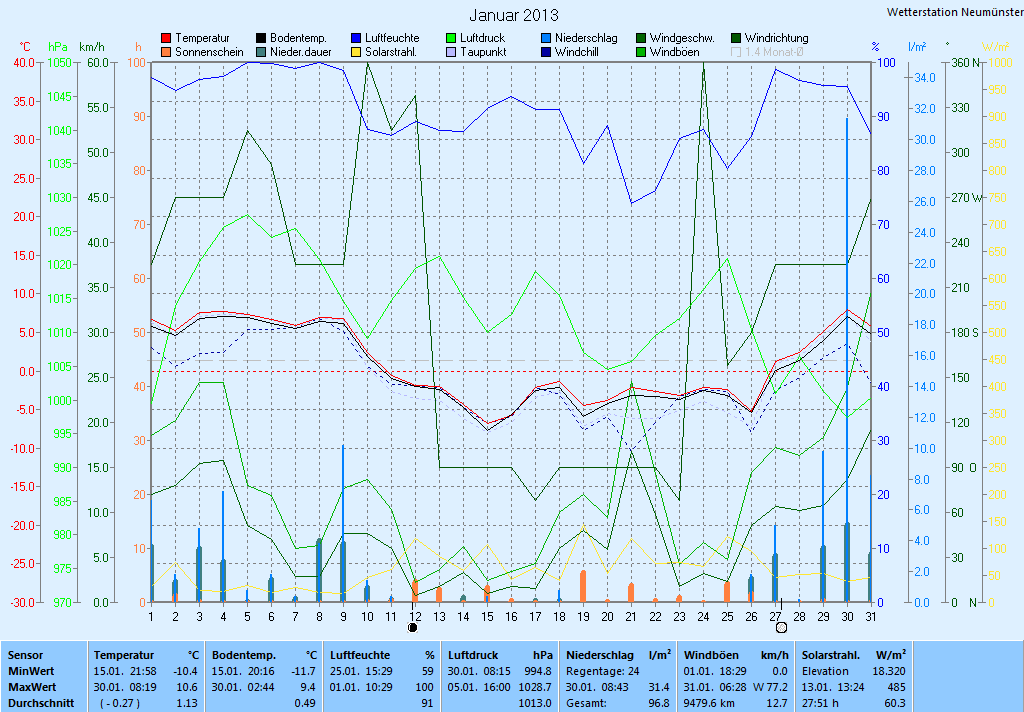The height and width of the screenshot is (712, 1024).
Task: Click the Niederschlag legend swatch
Action: pyautogui.click(x=546, y=39)
